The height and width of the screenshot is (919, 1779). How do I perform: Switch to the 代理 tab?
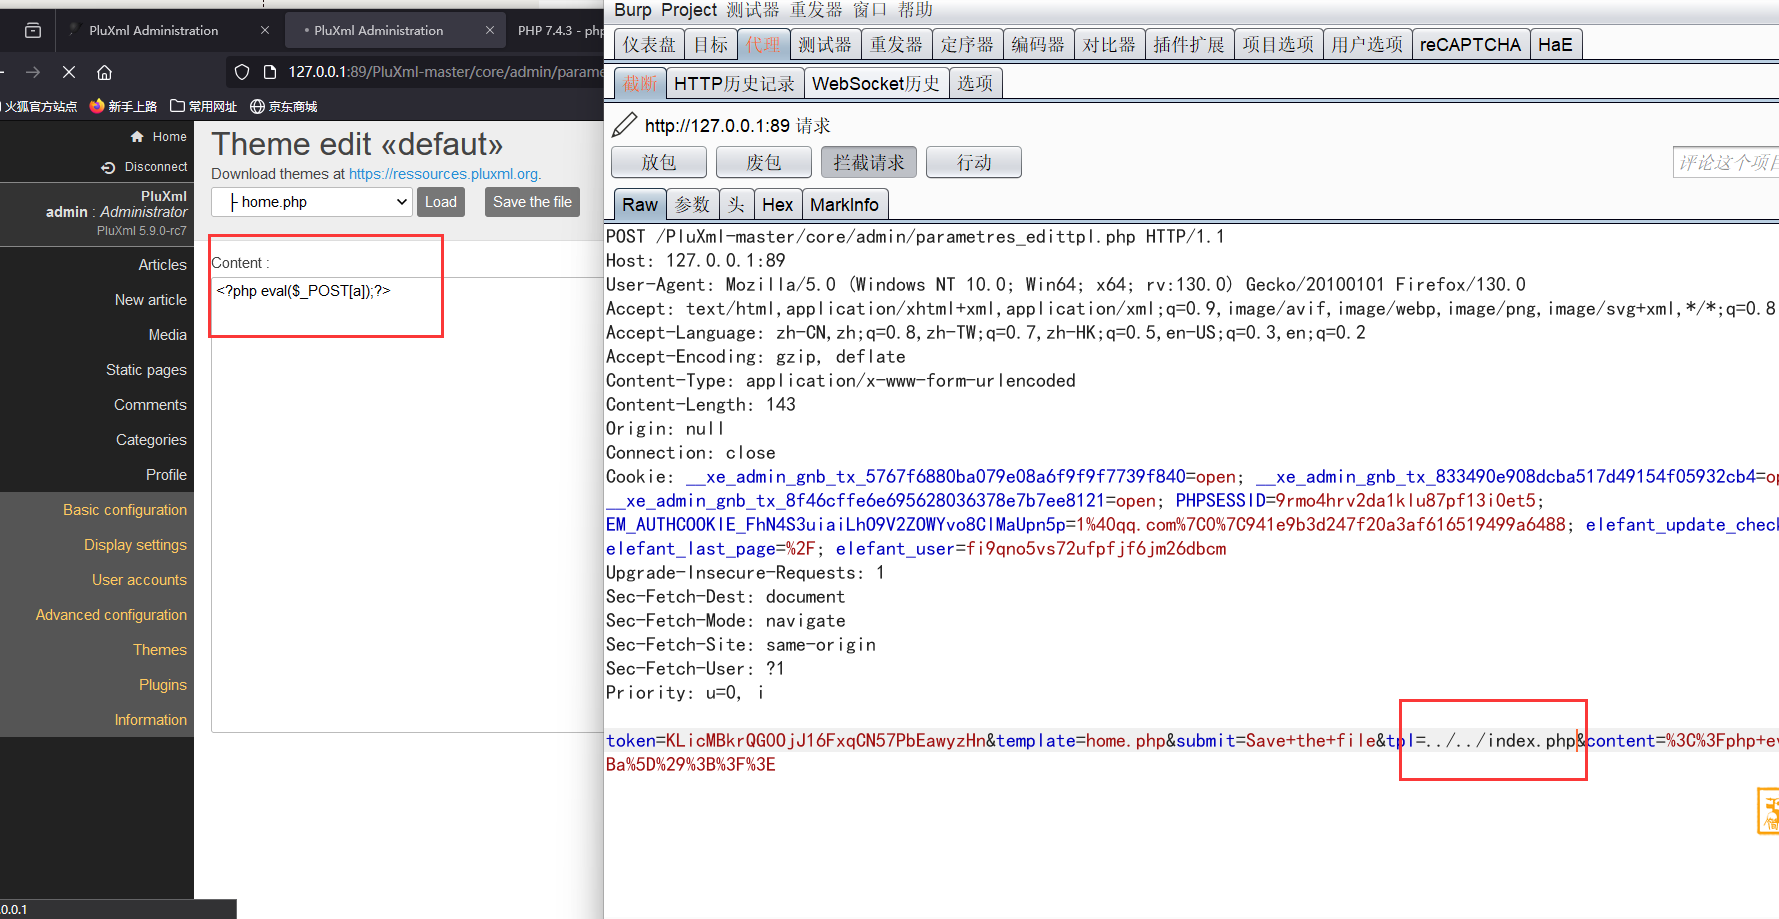click(x=763, y=44)
